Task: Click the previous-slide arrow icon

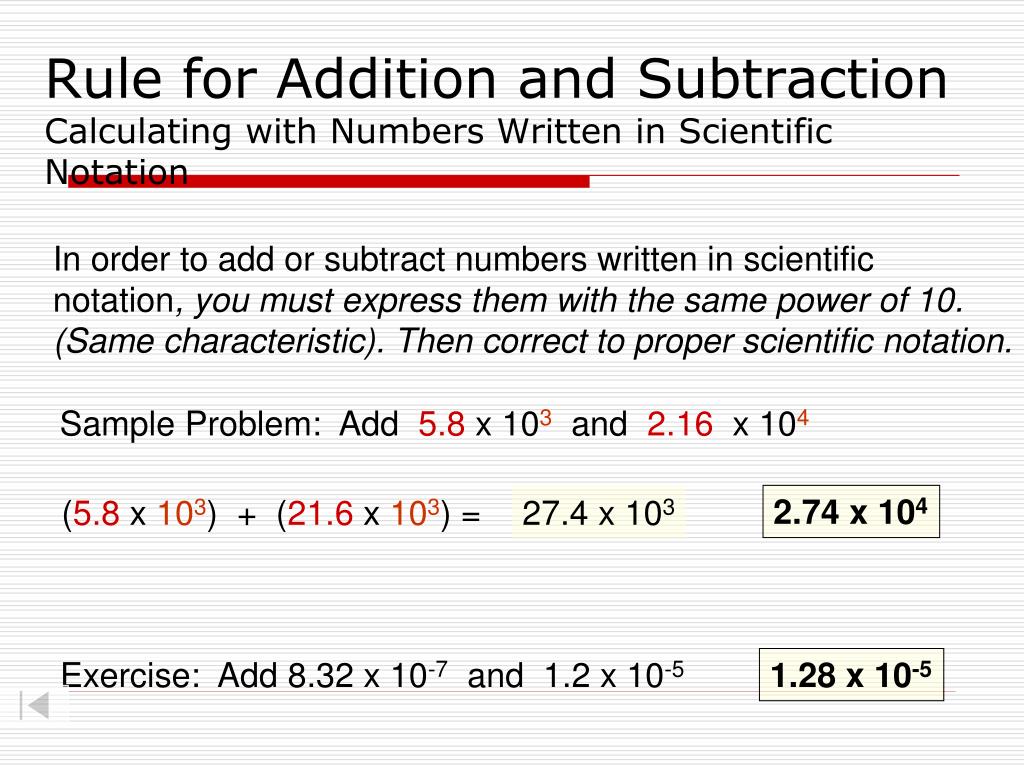Action: click(35, 706)
